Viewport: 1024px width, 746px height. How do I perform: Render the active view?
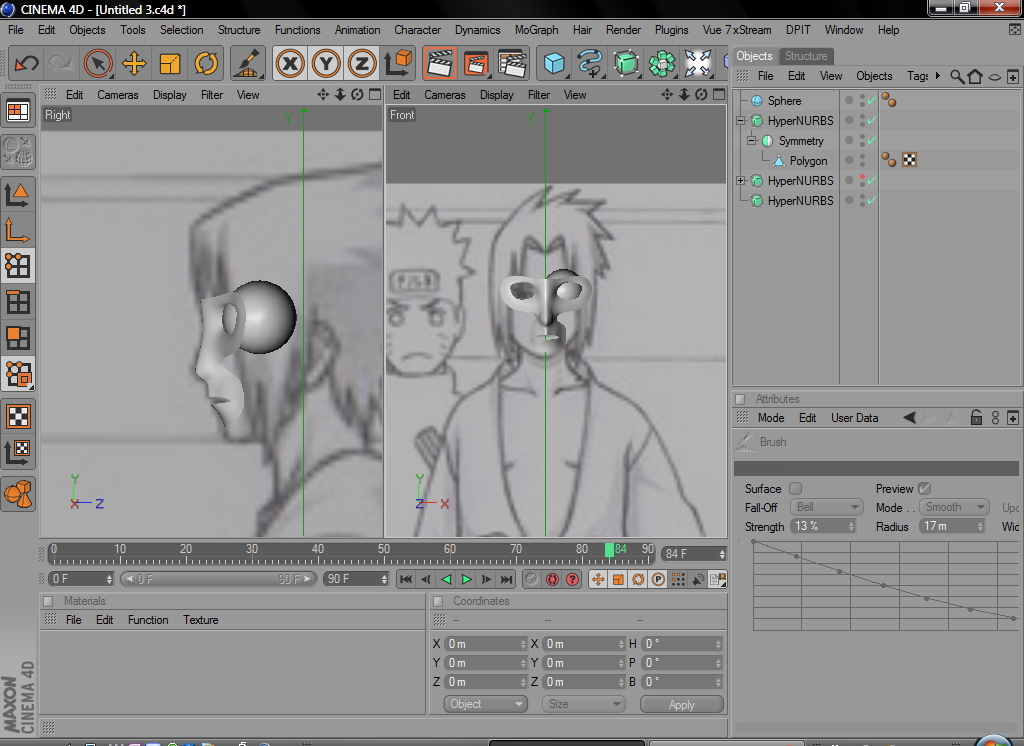tap(440, 63)
